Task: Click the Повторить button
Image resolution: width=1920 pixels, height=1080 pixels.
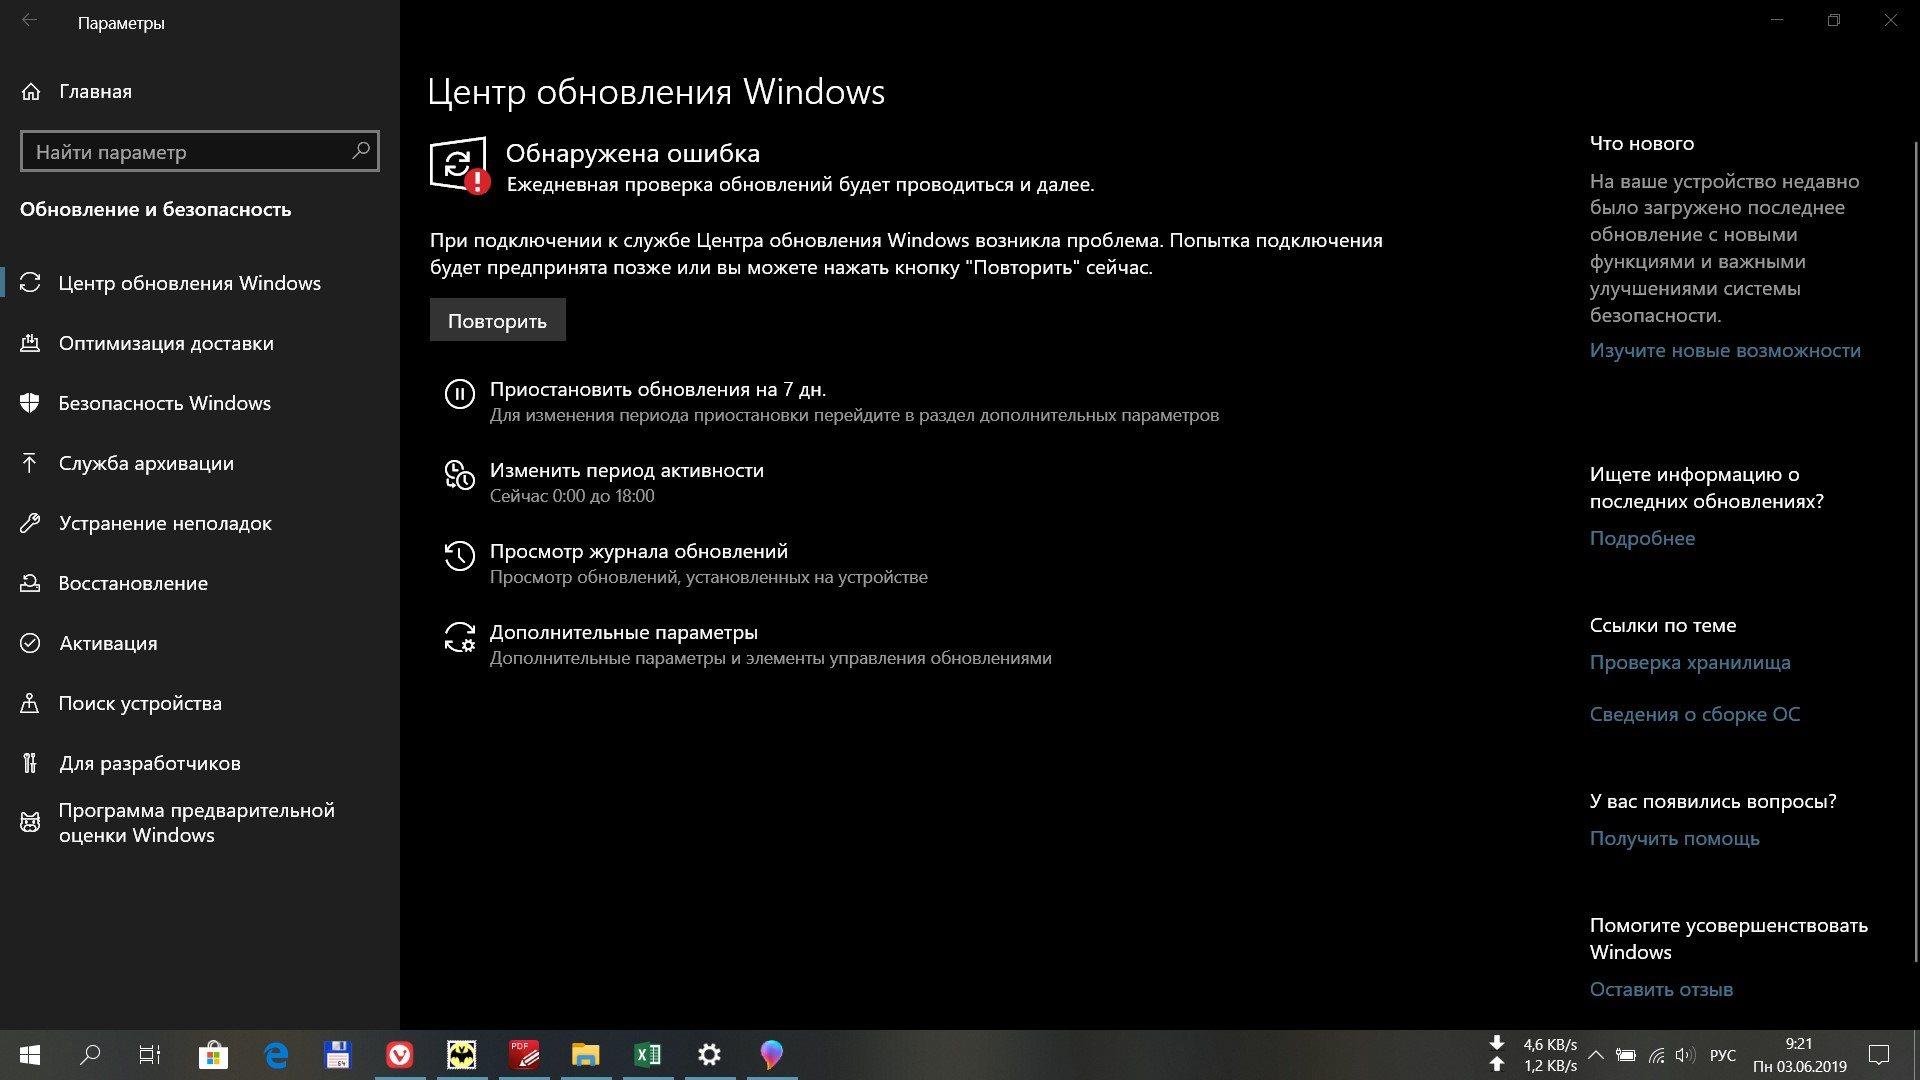Action: coord(497,320)
